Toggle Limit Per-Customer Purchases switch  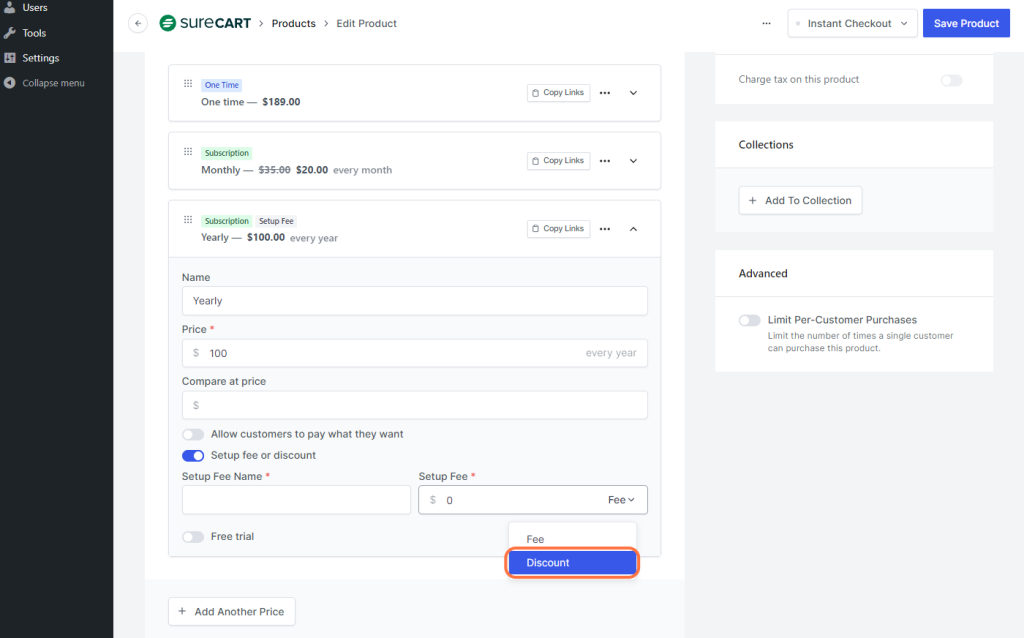point(749,320)
